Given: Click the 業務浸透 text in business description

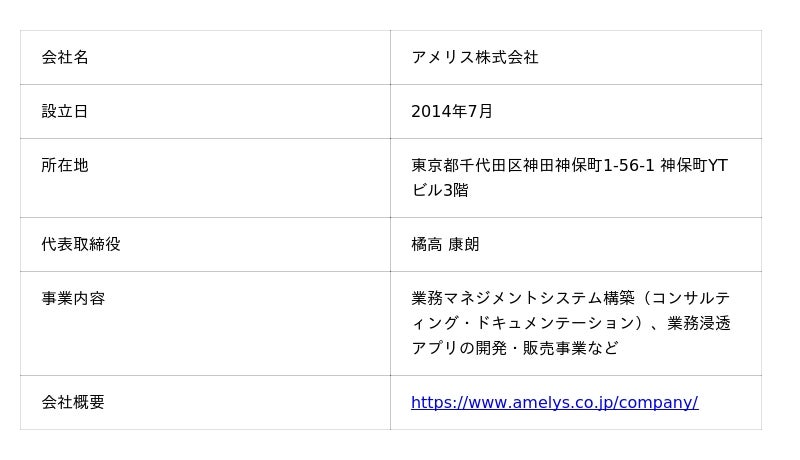Looking at the screenshot, I should tap(699, 324).
